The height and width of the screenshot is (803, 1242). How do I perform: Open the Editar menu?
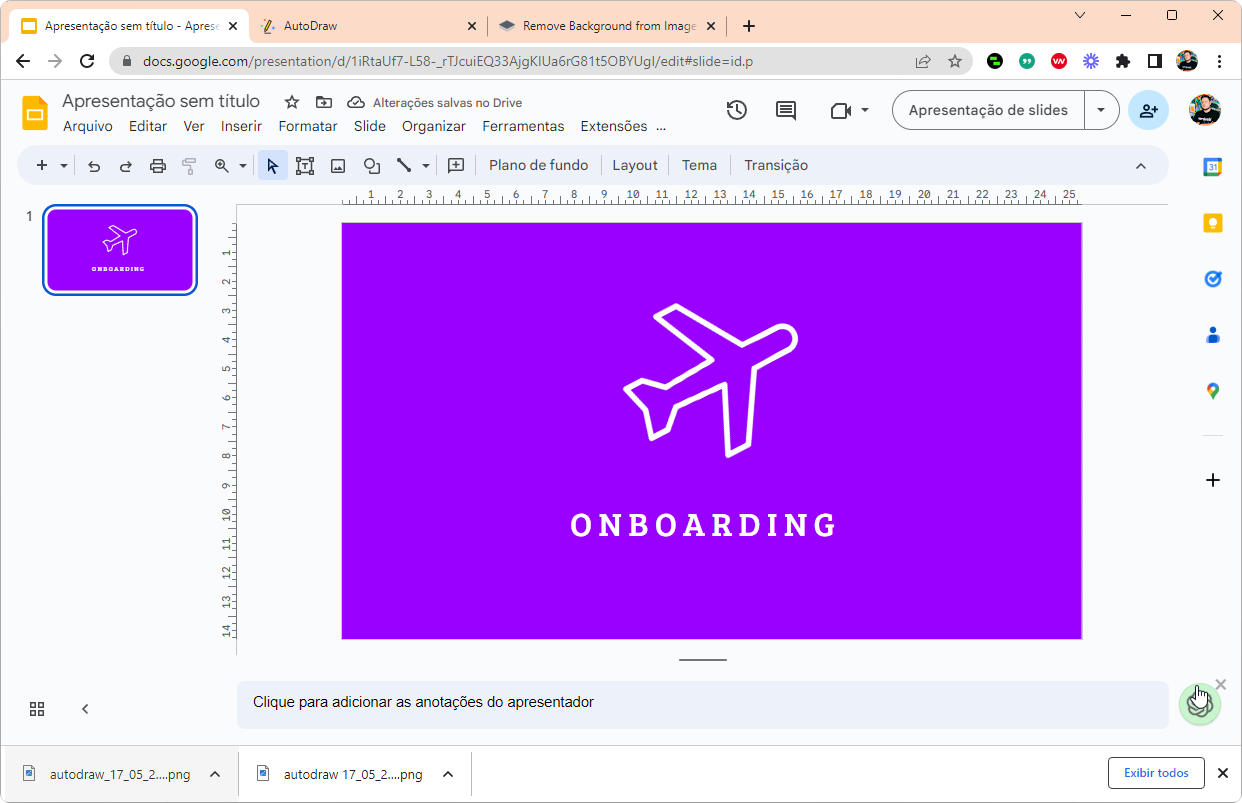pos(148,126)
